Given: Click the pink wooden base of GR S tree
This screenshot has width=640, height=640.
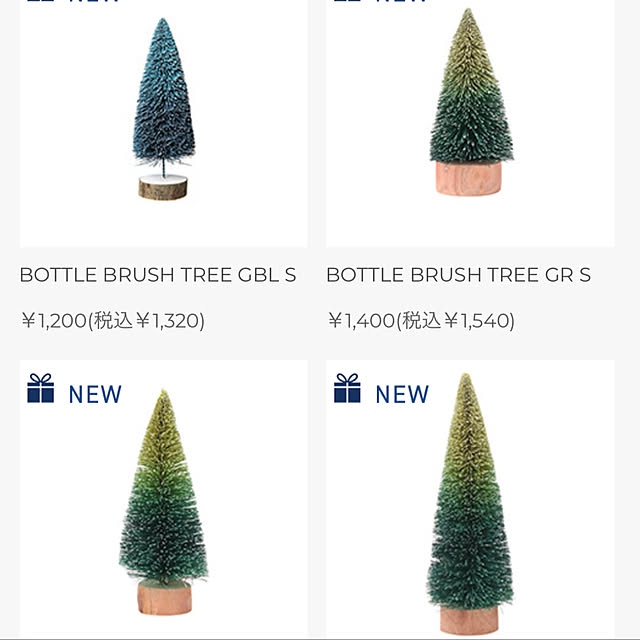Looking at the screenshot, I should pyautogui.click(x=469, y=178).
